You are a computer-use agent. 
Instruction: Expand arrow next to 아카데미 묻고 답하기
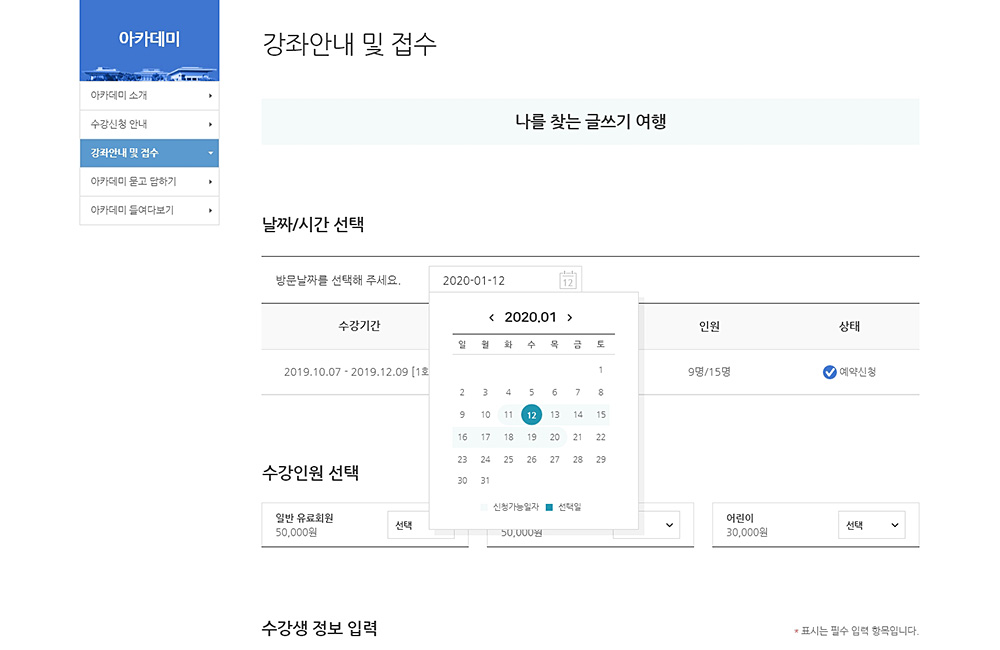tap(210, 182)
